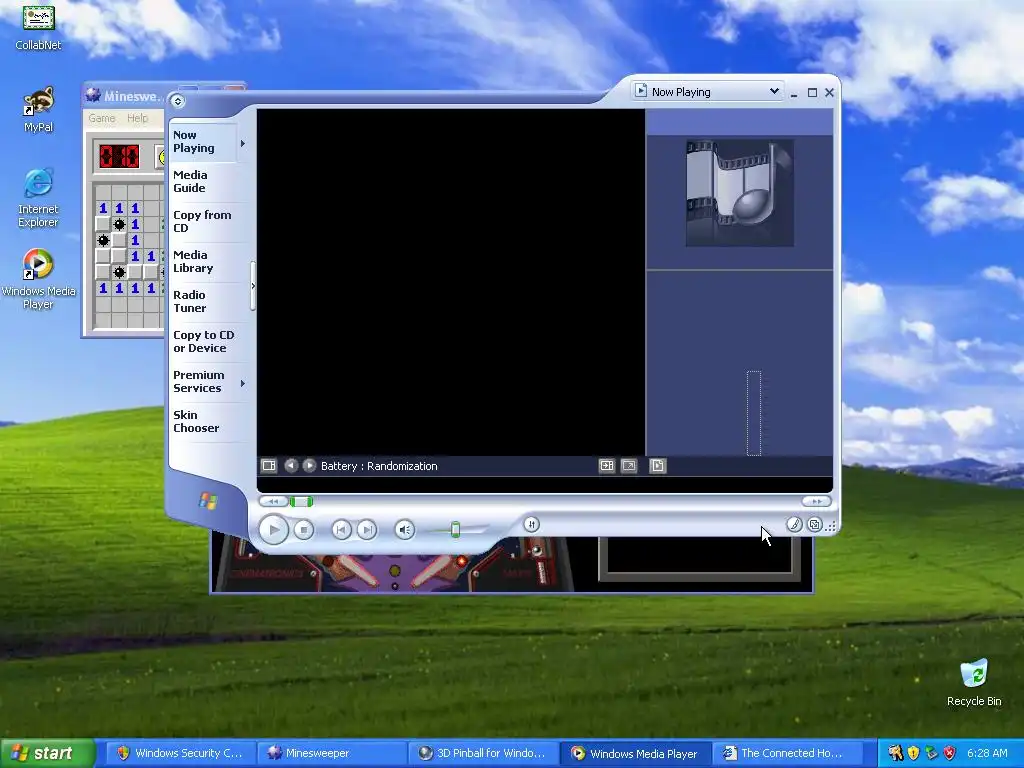Mute the Media Player sound

pyautogui.click(x=405, y=530)
